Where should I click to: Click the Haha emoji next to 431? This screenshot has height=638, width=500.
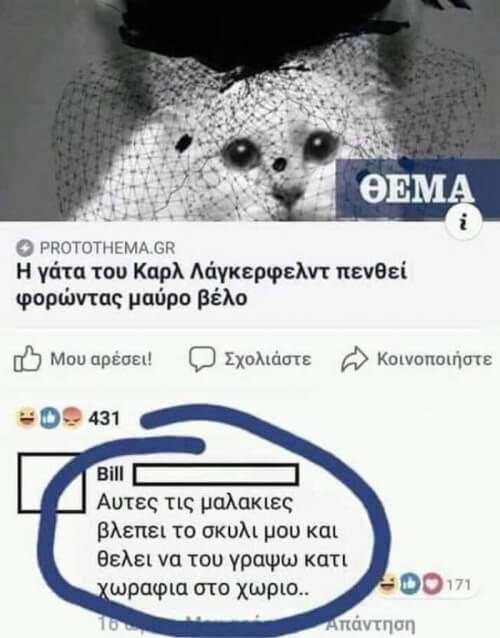tap(25, 418)
